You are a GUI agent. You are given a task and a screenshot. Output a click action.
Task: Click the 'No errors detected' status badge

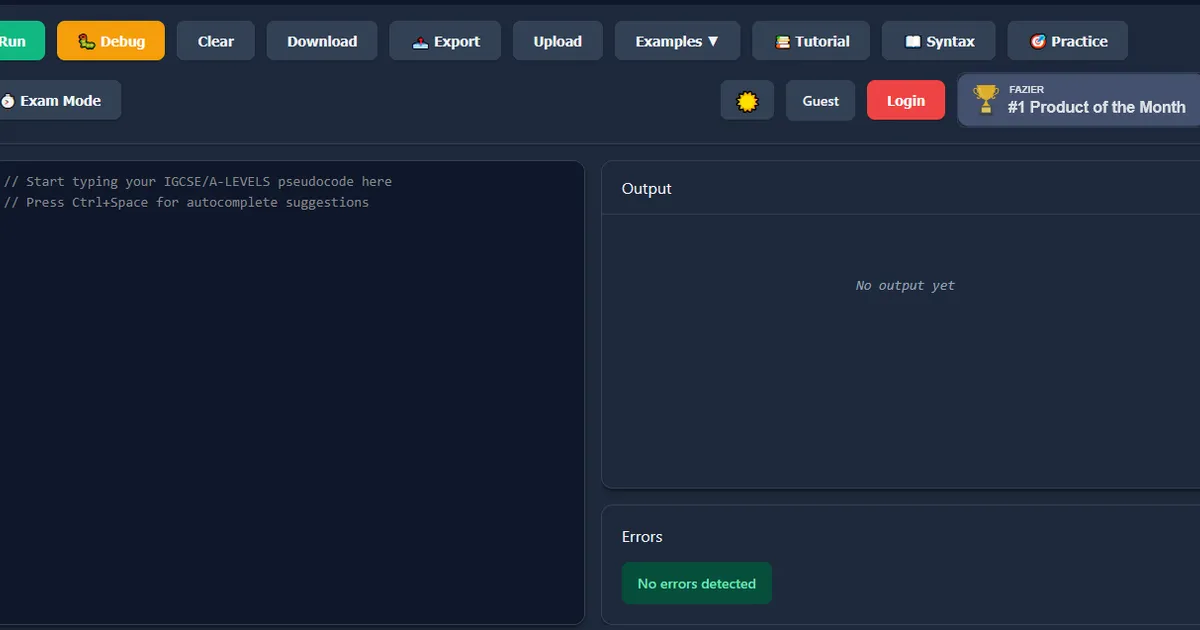[x=697, y=584]
